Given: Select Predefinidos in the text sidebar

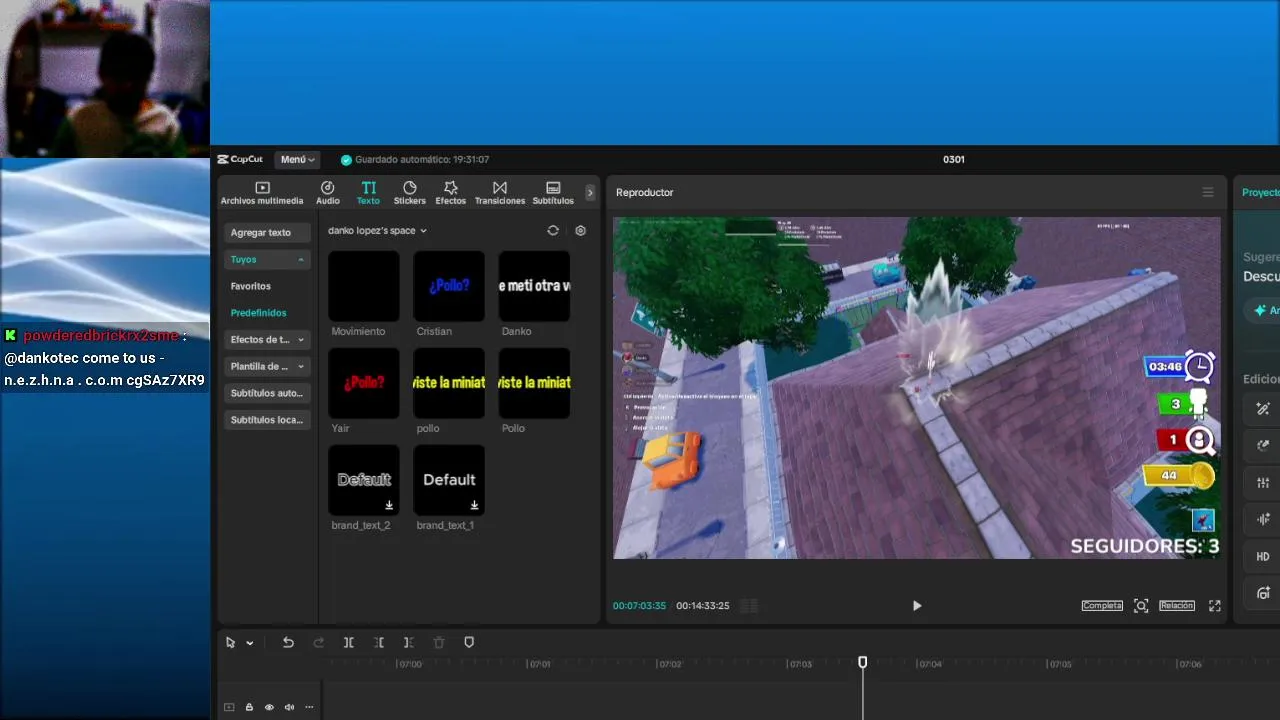Looking at the screenshot, I should tap(258, 313).
